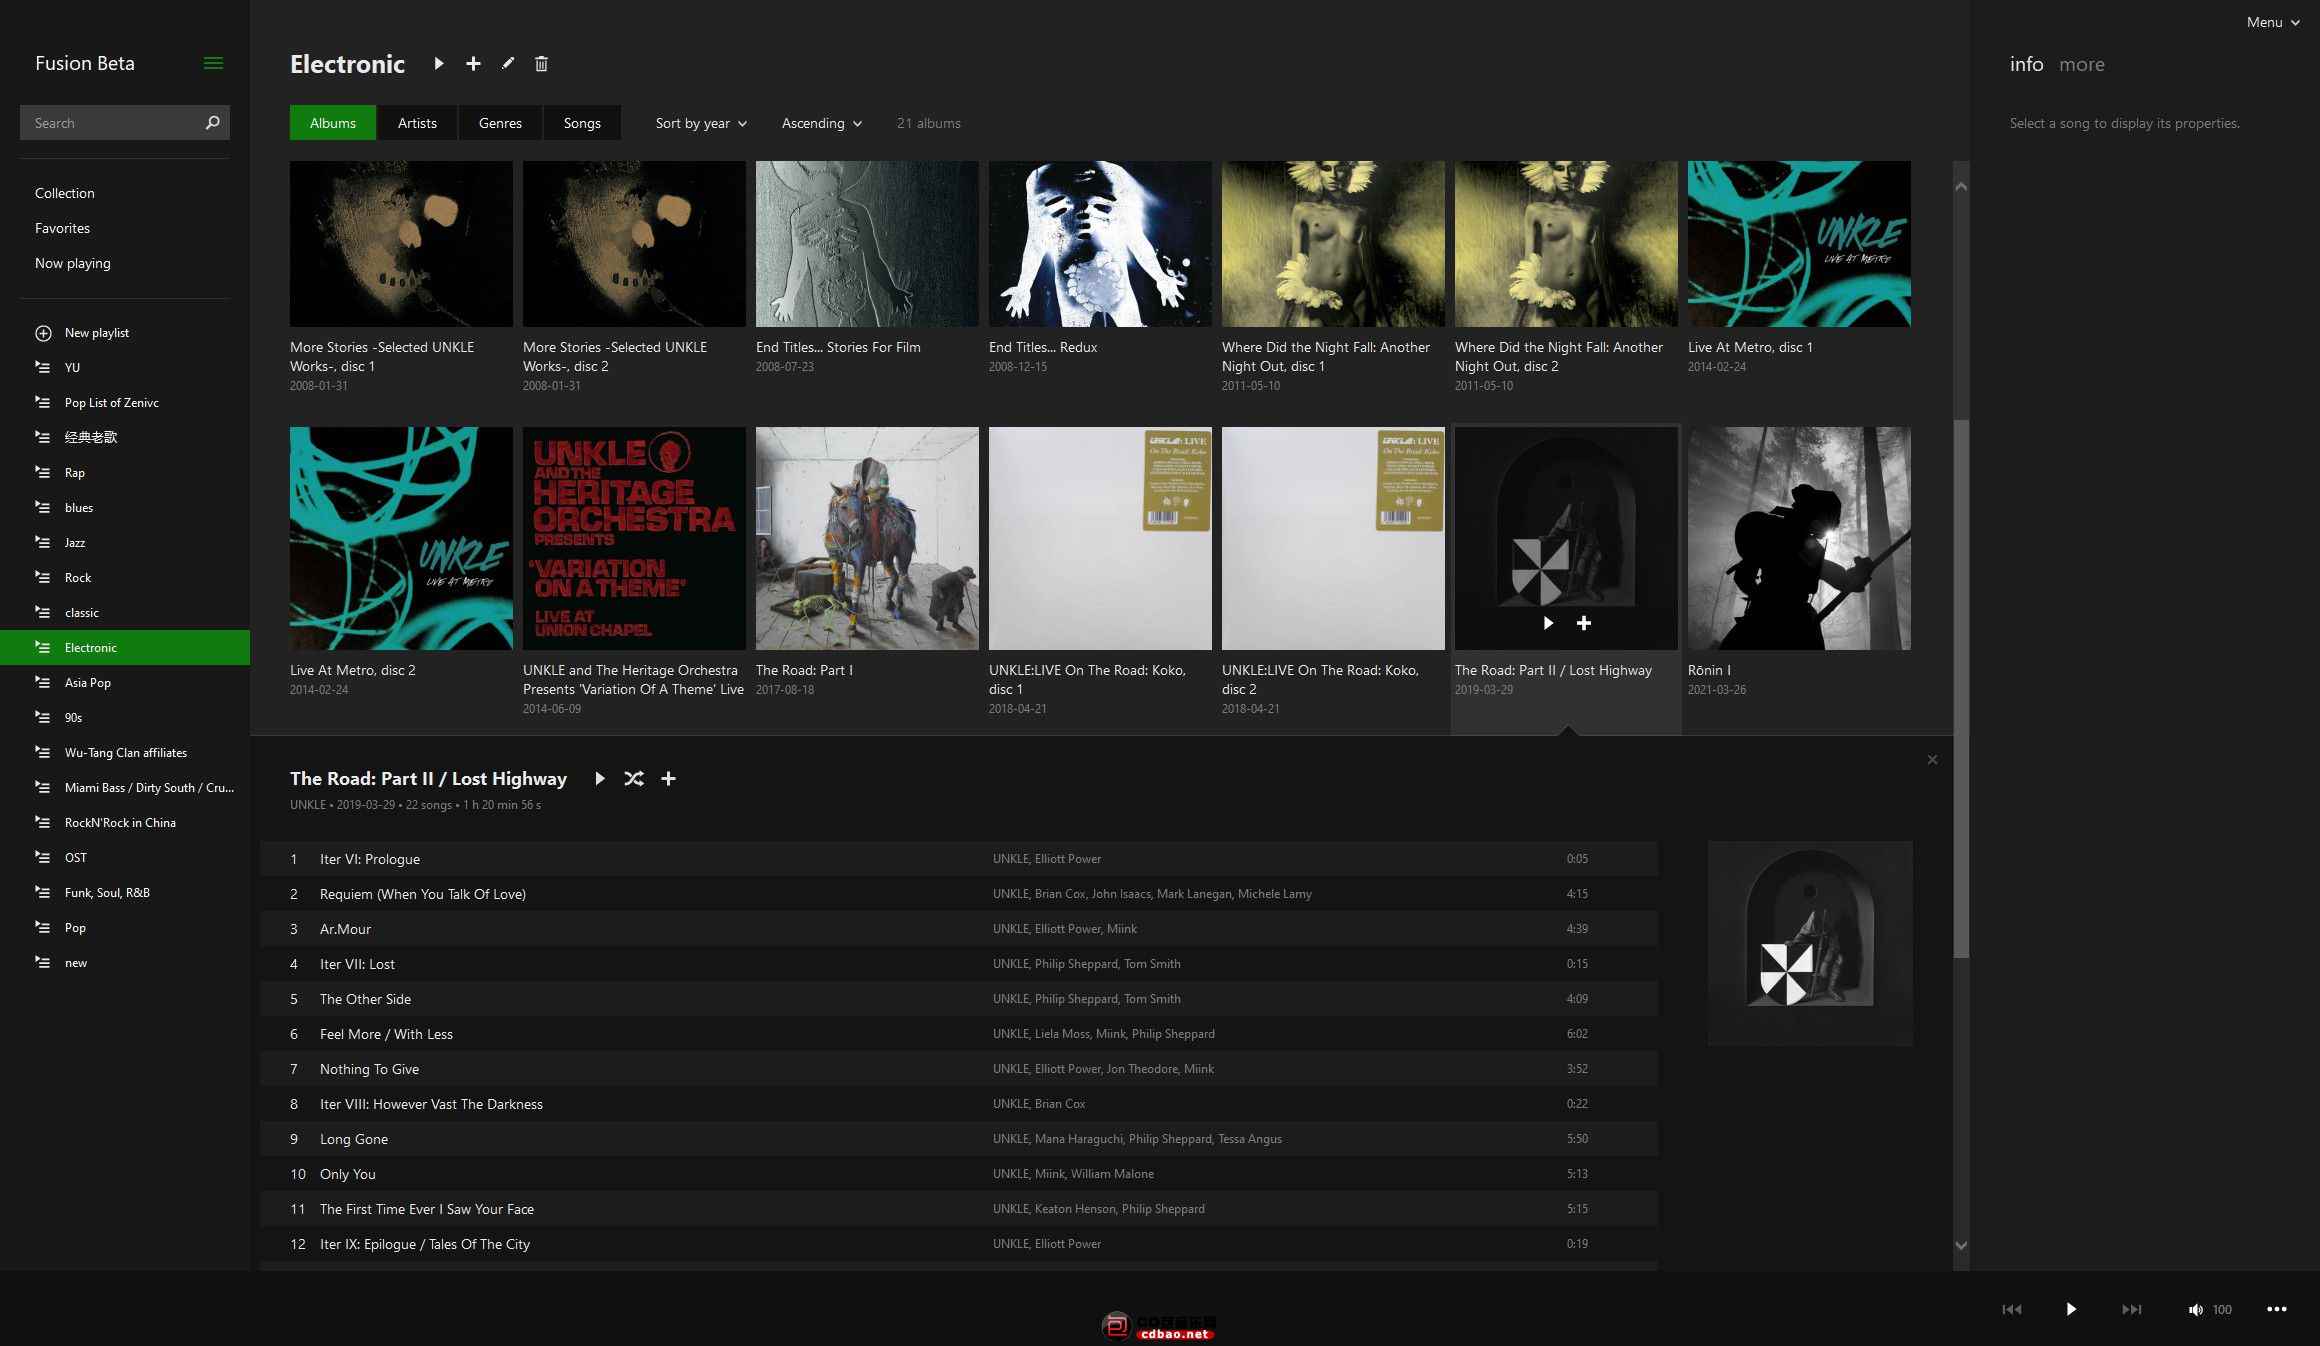The image size is (2320, 1346).
Task: Select track 'Only You'
Action: click(x=959, y=1174)
